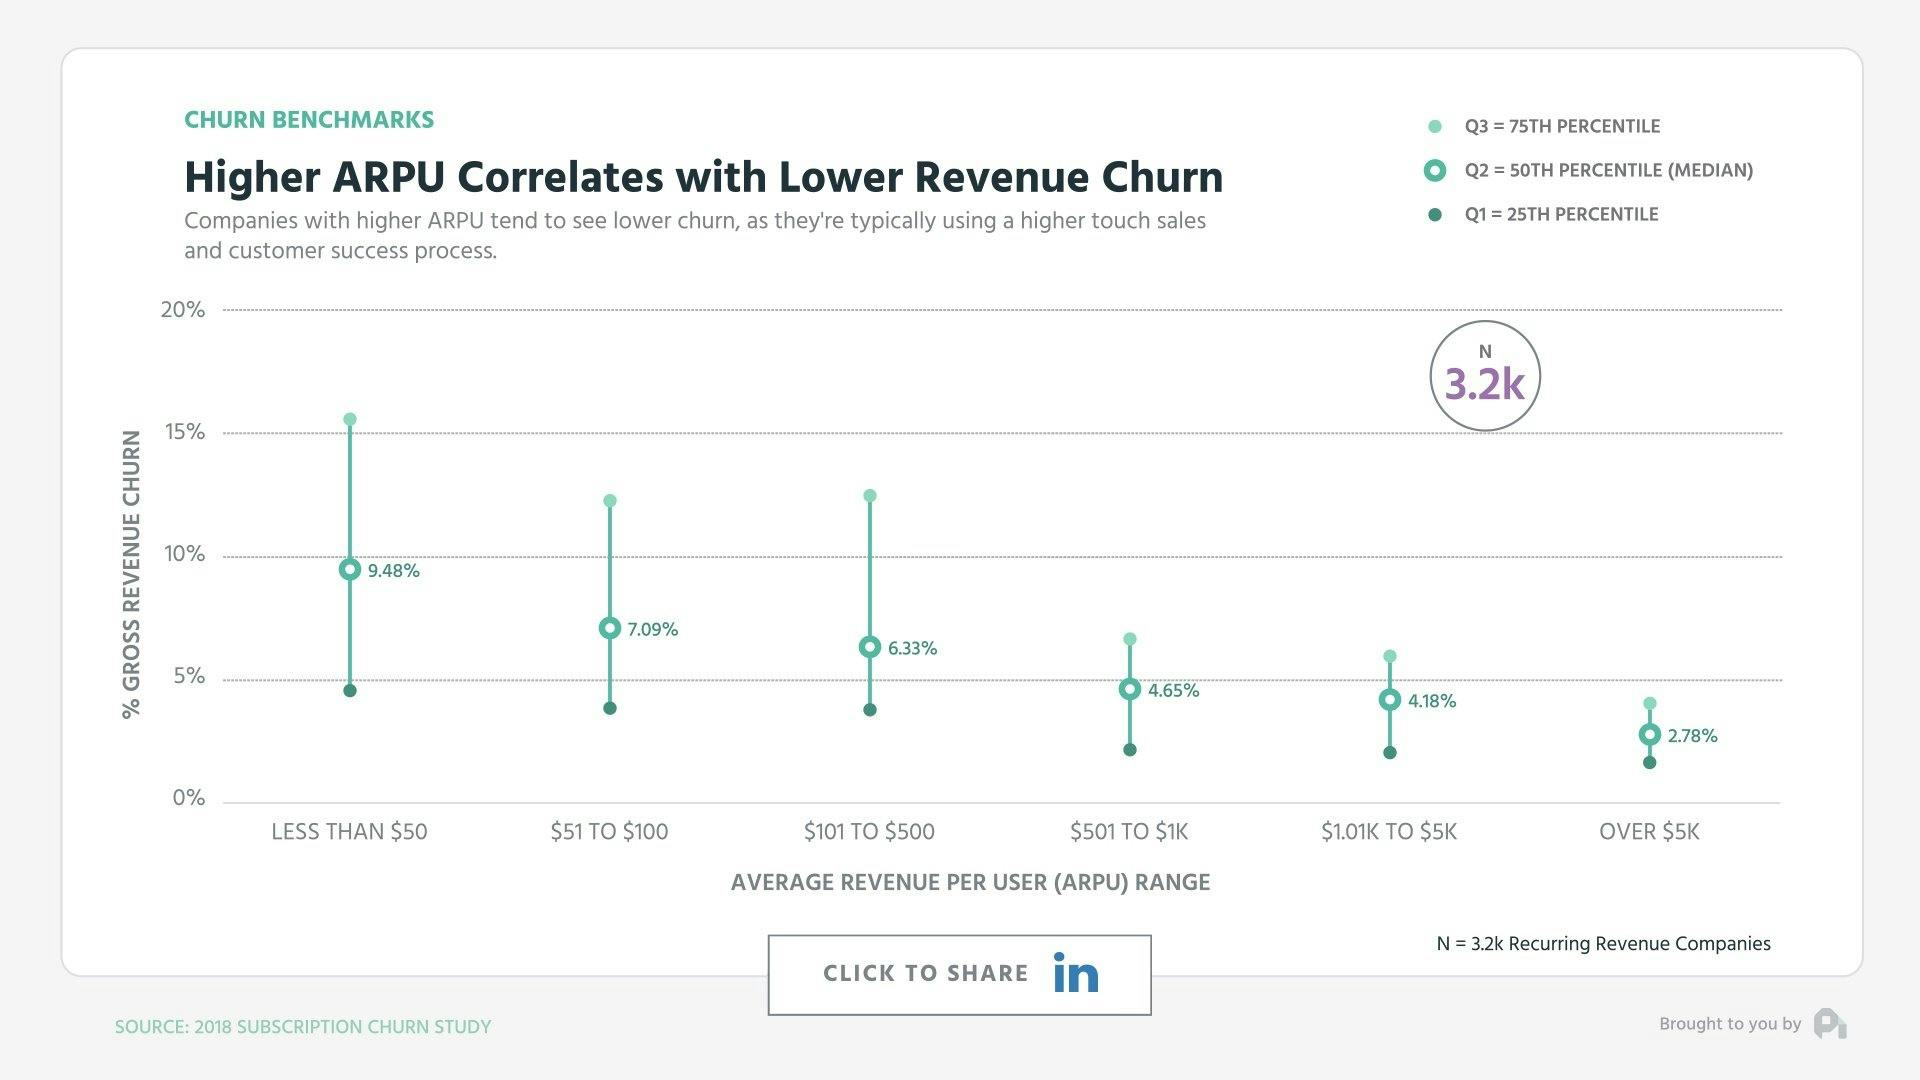Select the Q1 25th percentile dot for Over $5K

1648,763
